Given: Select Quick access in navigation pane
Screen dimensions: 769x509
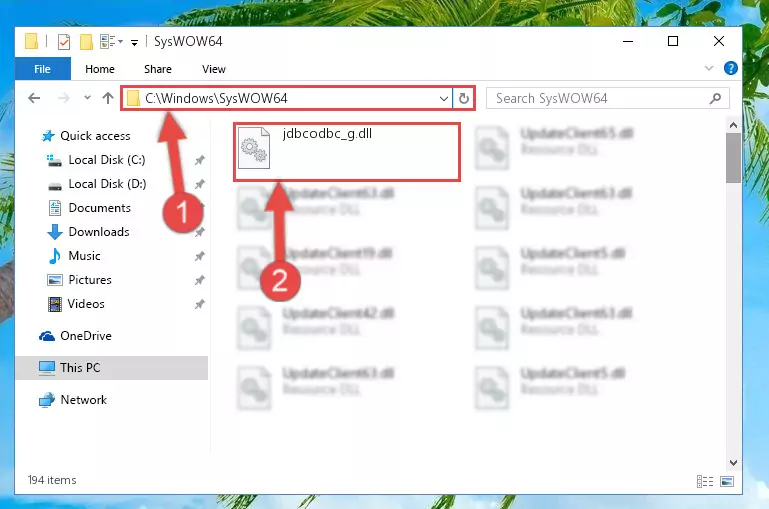Looking at the screenshot, I should [x=96, y=136].
